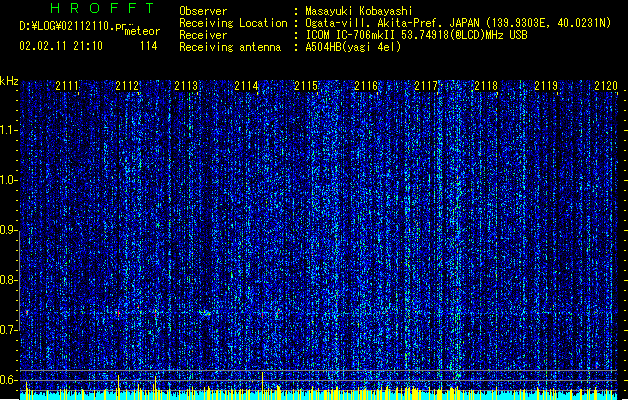Click the 2113 time marker
This screenshot has width=629, height=400.
(x=186, y=86)
